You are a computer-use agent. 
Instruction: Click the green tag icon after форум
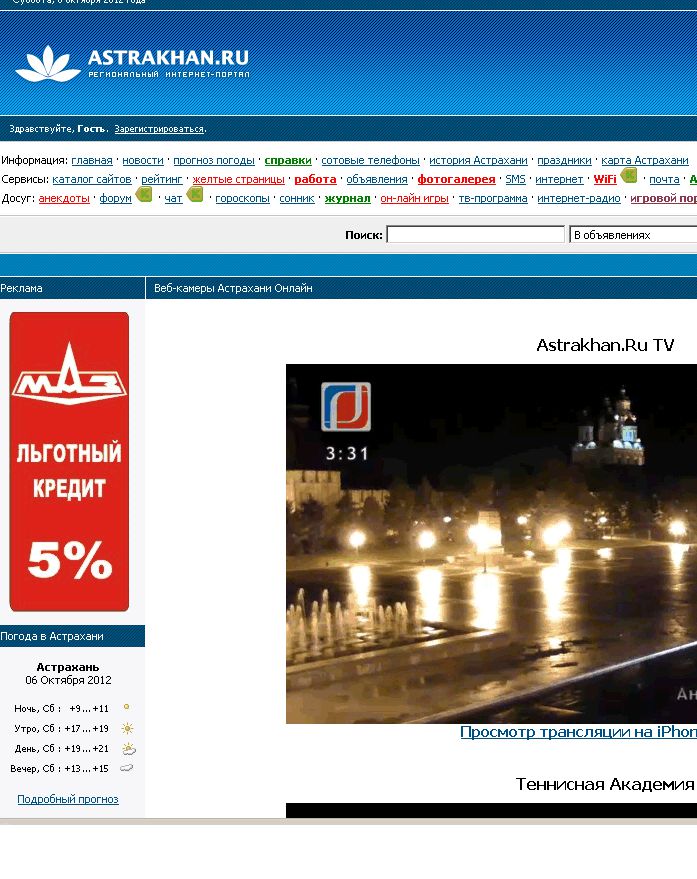click(x=144, y=195)
